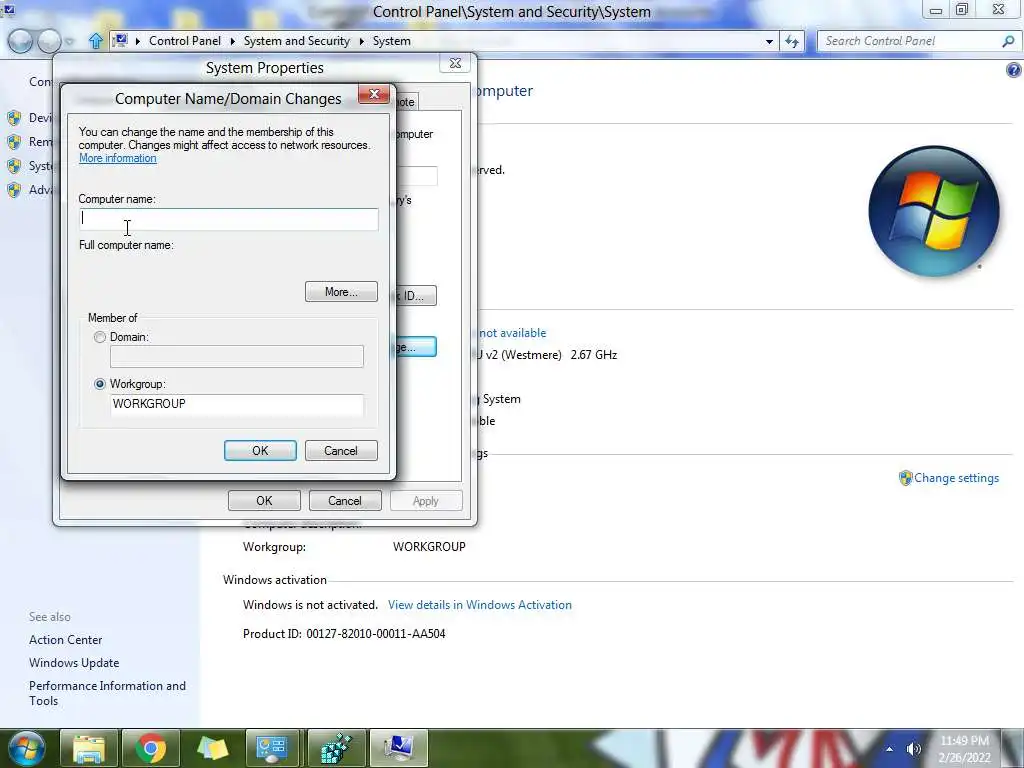Click the volume speaker tray icon
The image size is (1024, 768).
pos(914,749)
